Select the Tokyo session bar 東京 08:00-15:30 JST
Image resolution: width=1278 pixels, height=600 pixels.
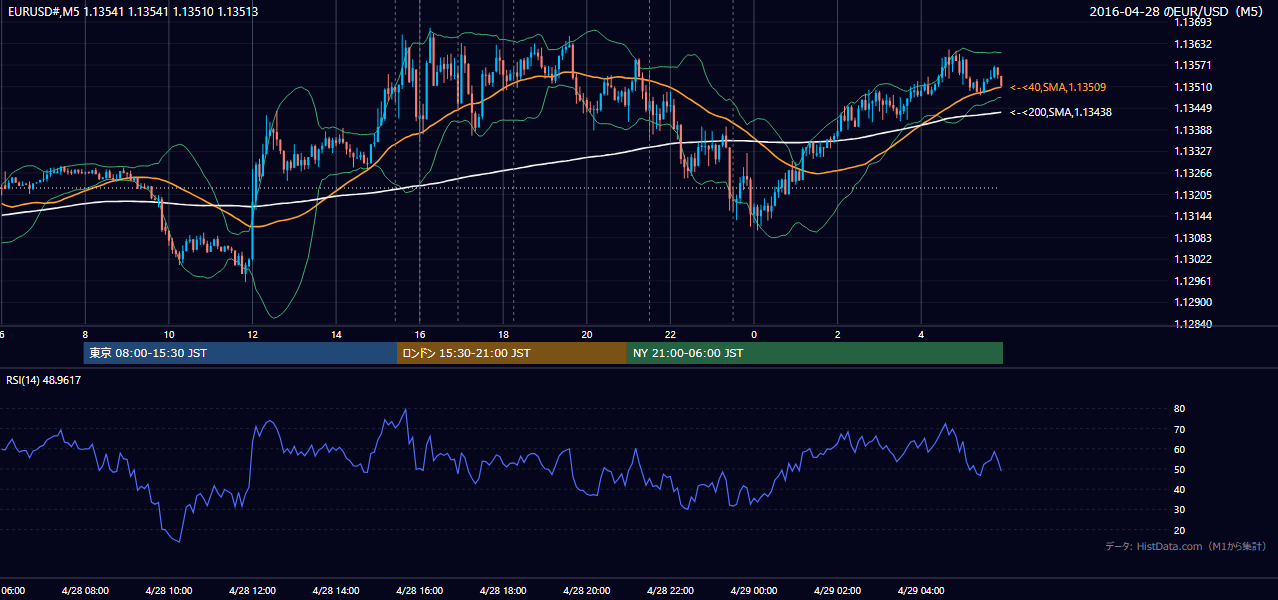(241, 353)
